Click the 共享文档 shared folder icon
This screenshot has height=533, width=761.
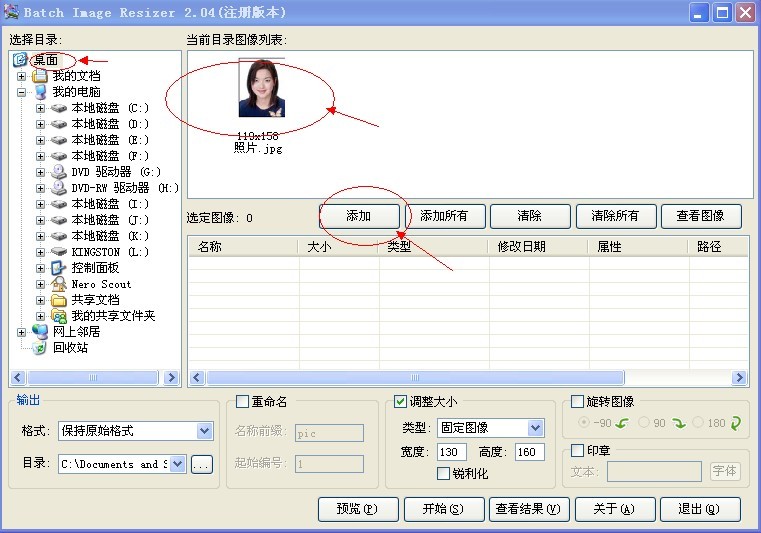59,300
